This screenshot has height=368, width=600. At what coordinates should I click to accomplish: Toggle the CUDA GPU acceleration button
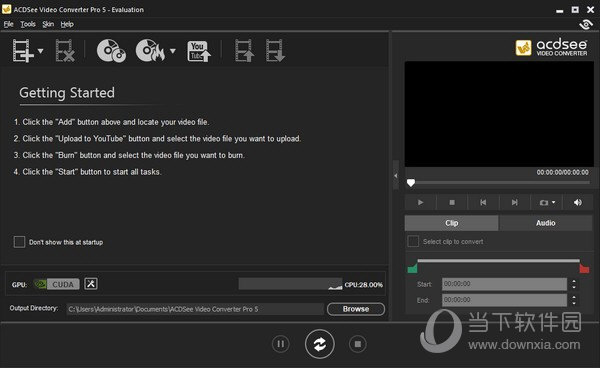tap(57, 284)
